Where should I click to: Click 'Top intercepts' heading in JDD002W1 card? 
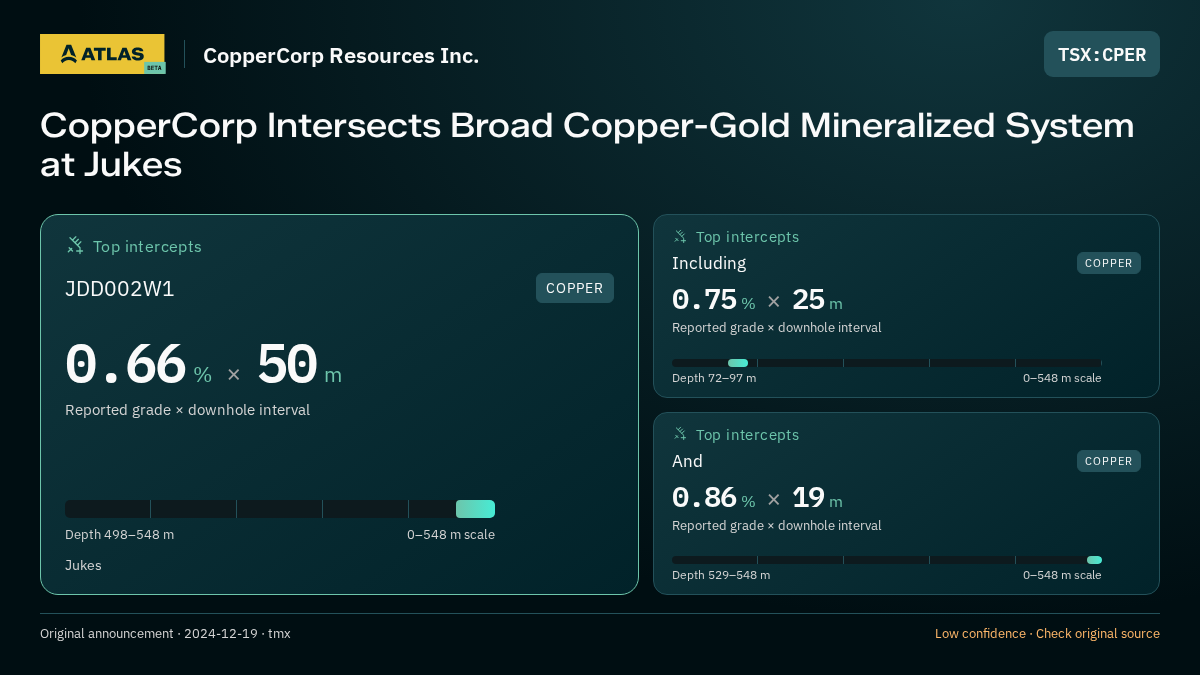pos(147,246)
